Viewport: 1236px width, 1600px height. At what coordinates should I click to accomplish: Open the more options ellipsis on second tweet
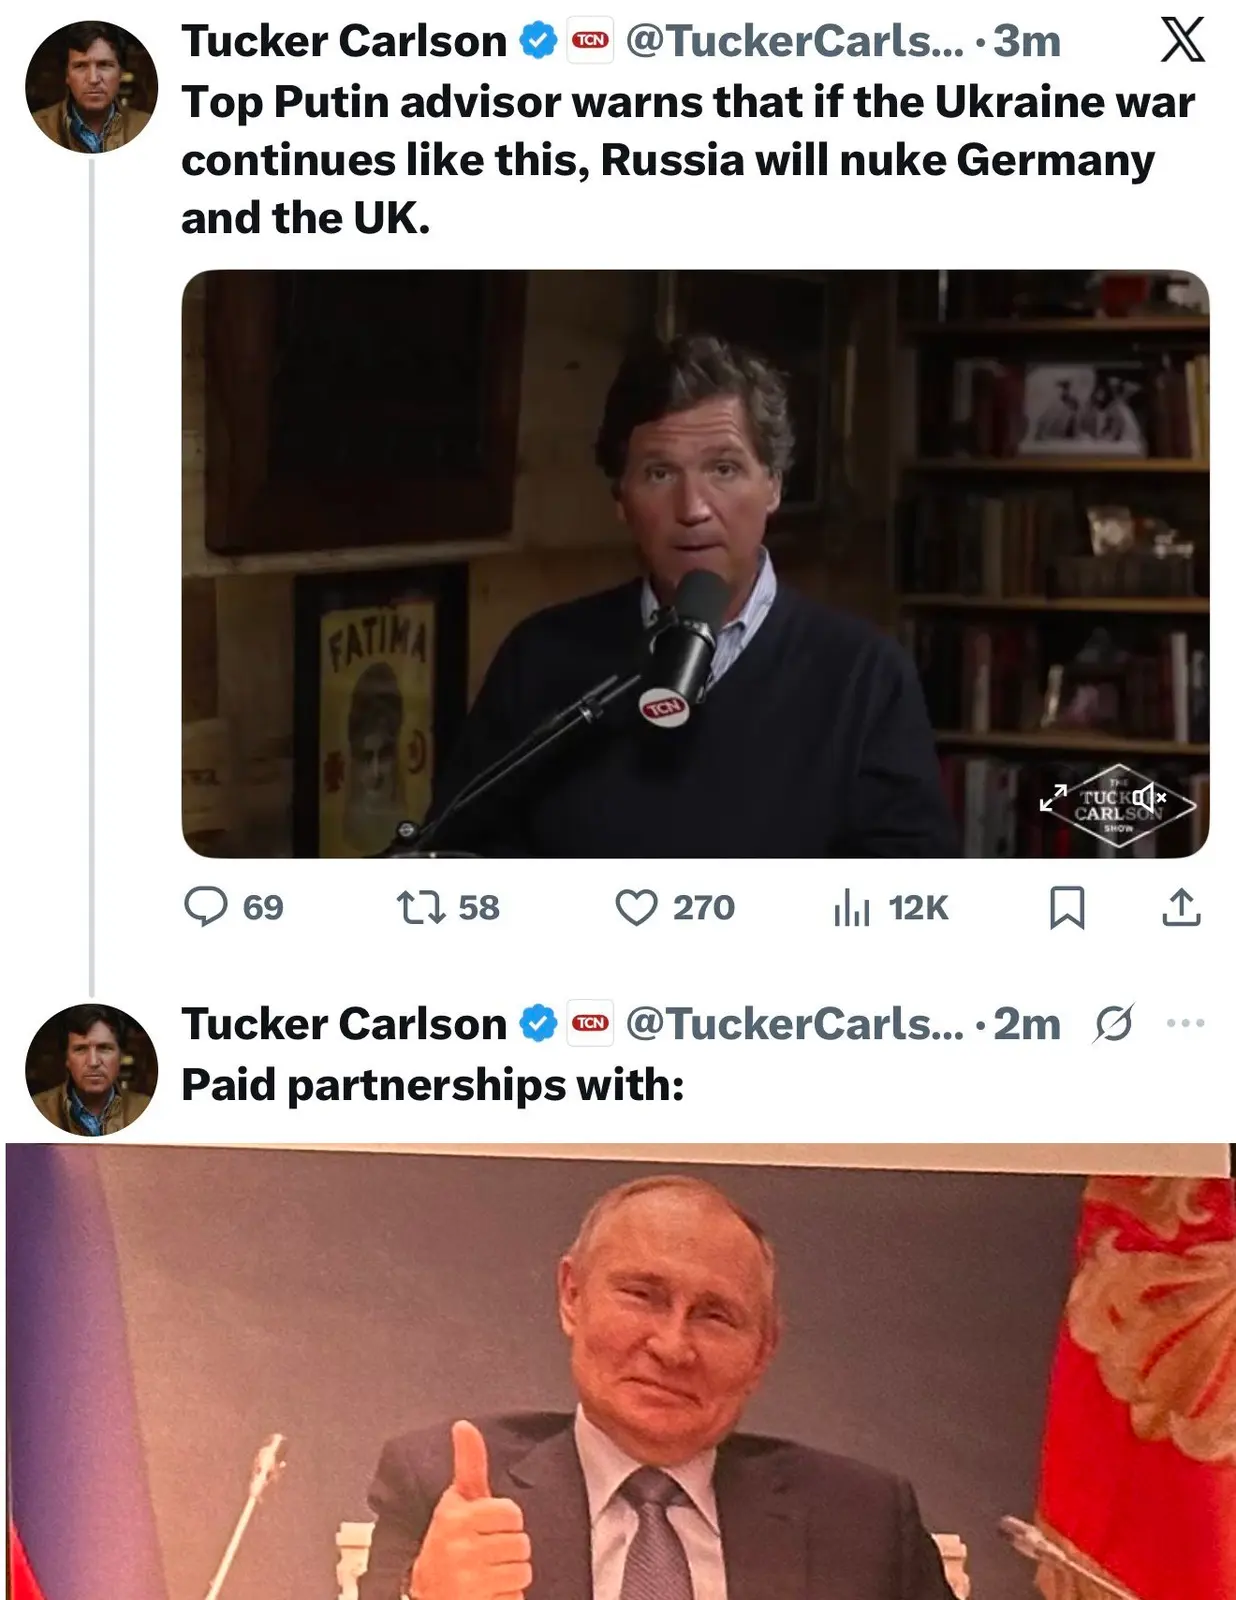pyautogui.click(x=1185, y=1023)
